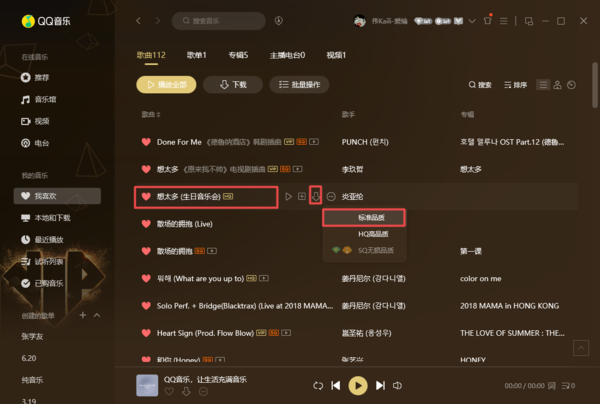This screenshot has height=404, width=600.
Task: Click the remove minus icon beside 炎亚纶
Action: tap(331, 197)
